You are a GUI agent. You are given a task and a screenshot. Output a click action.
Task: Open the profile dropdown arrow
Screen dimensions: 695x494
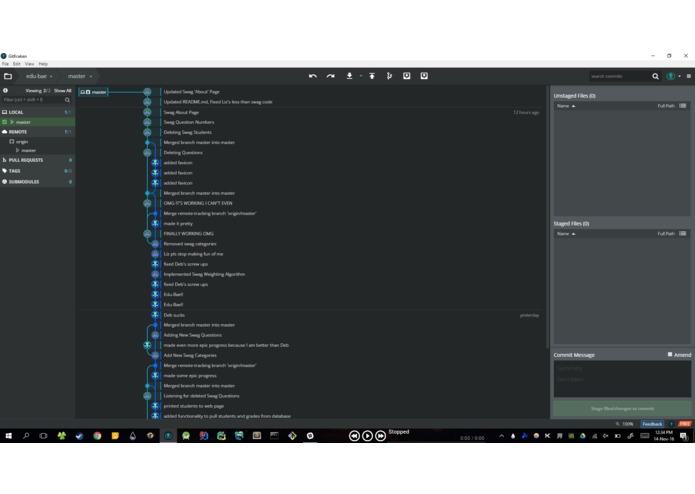(679, 76)
